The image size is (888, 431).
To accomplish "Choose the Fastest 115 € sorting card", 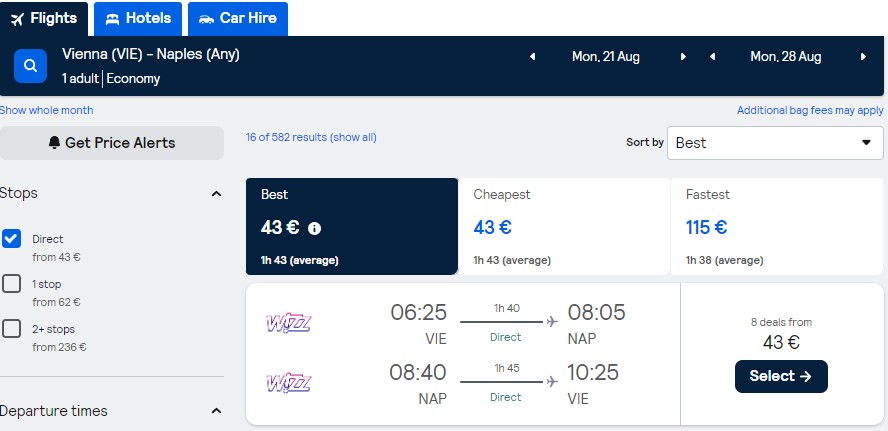I will click(x=777, y=227).
